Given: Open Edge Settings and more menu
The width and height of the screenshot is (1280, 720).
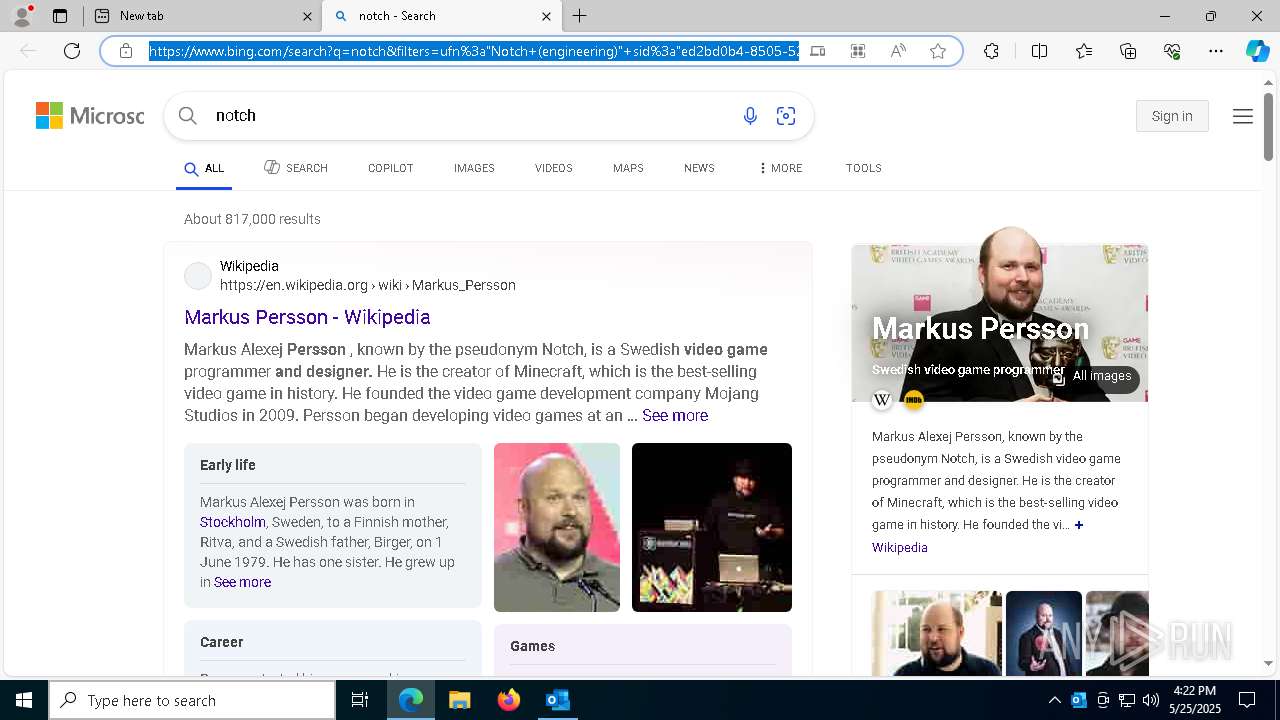Looking at the screenshot, I should [x=1216, y=51].
